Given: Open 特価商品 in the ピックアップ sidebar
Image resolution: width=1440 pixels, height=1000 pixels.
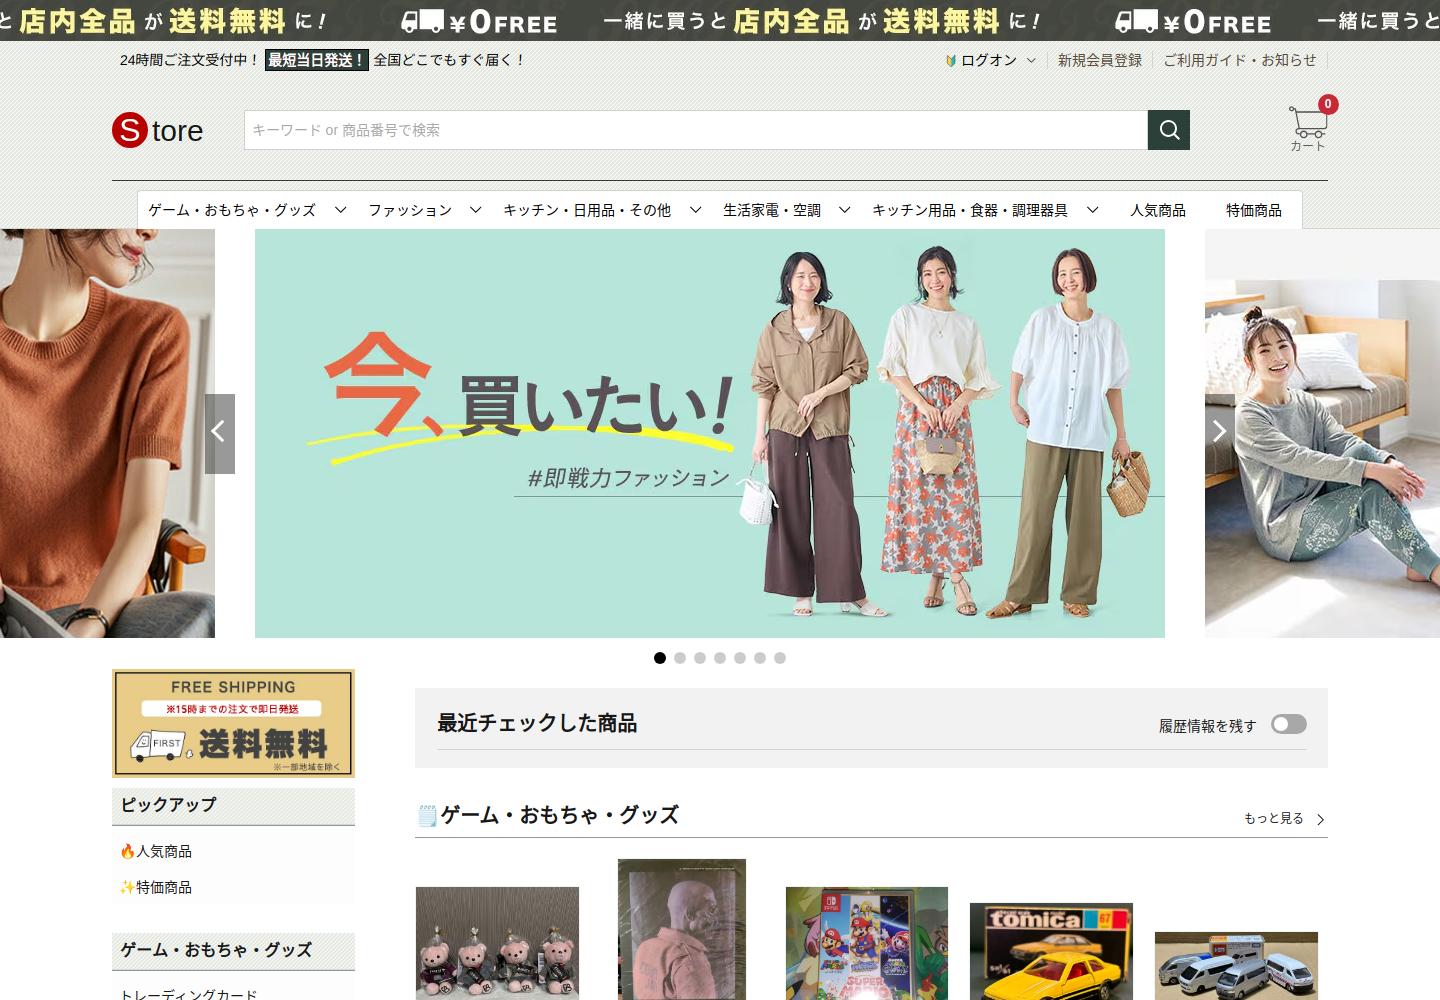Looking at the screenshot, I should click(x=156, y=887).
